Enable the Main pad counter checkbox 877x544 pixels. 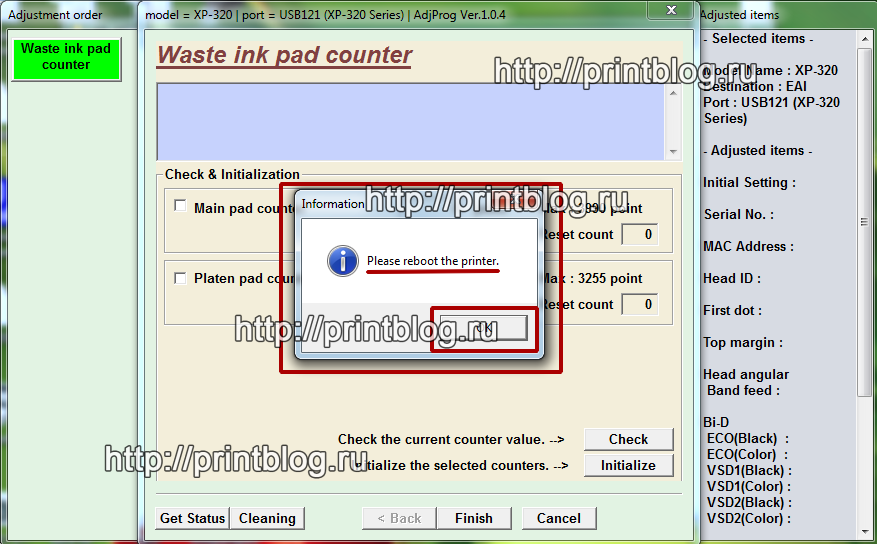(x=180, y=207)
